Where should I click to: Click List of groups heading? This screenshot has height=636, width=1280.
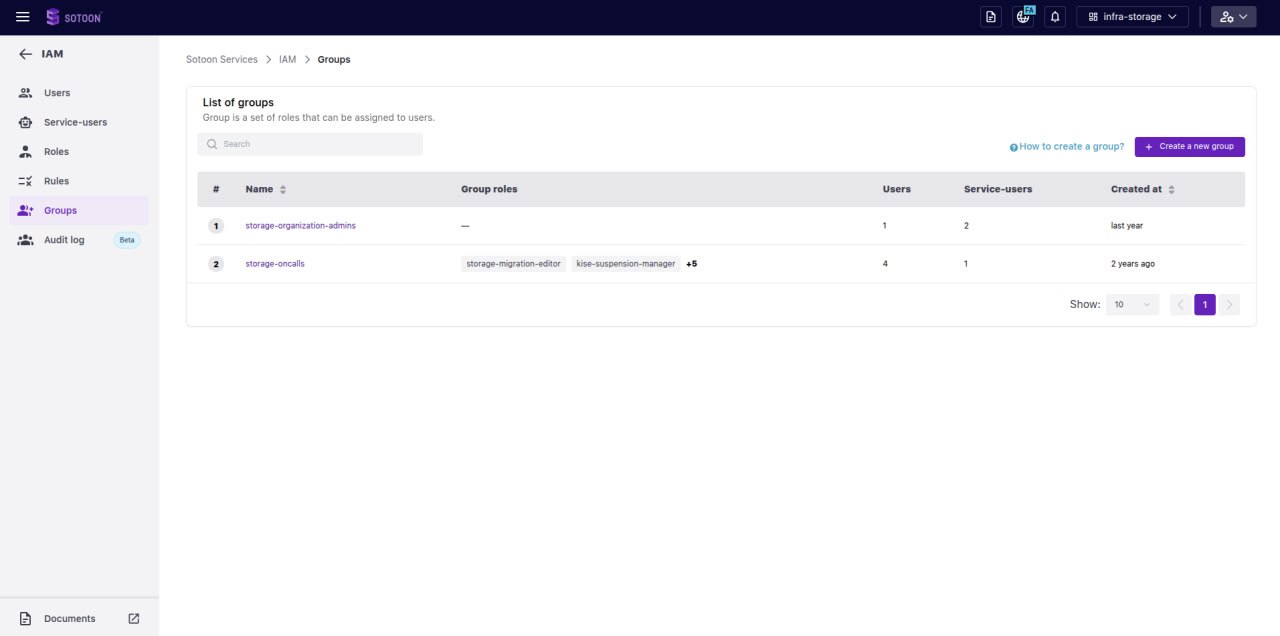238,102
